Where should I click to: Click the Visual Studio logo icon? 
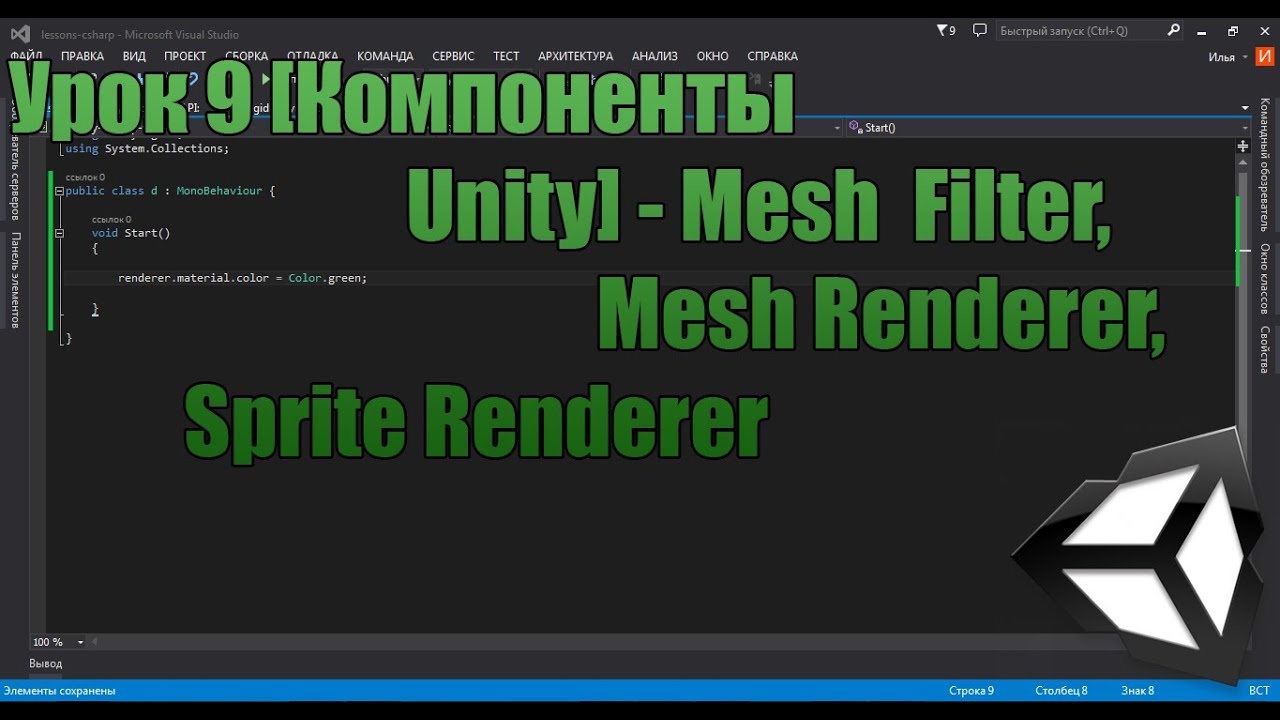[20, 34]
